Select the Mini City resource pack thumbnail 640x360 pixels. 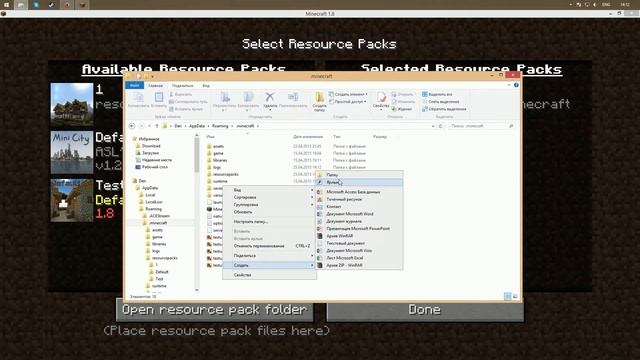tap(72, 152)
